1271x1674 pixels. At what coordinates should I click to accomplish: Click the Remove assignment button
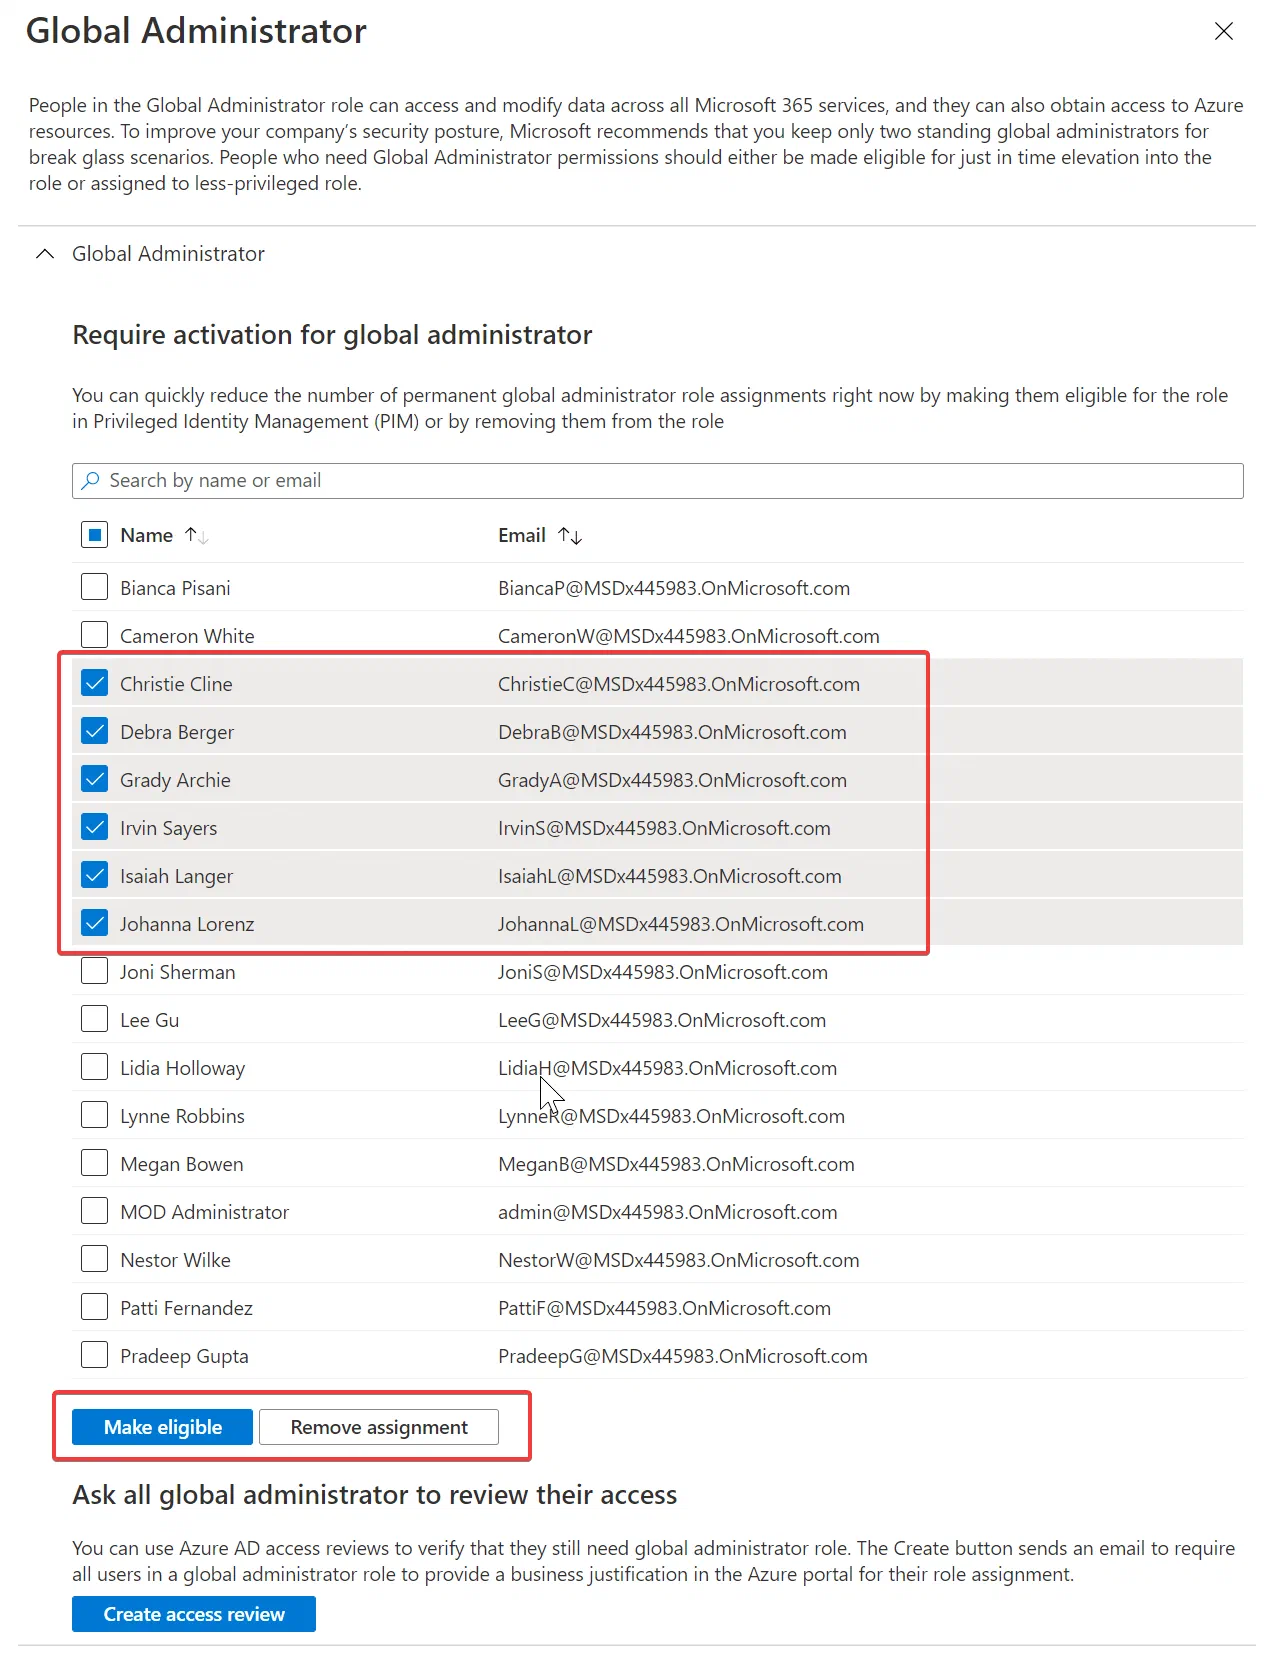click(x=379, y=1427)
